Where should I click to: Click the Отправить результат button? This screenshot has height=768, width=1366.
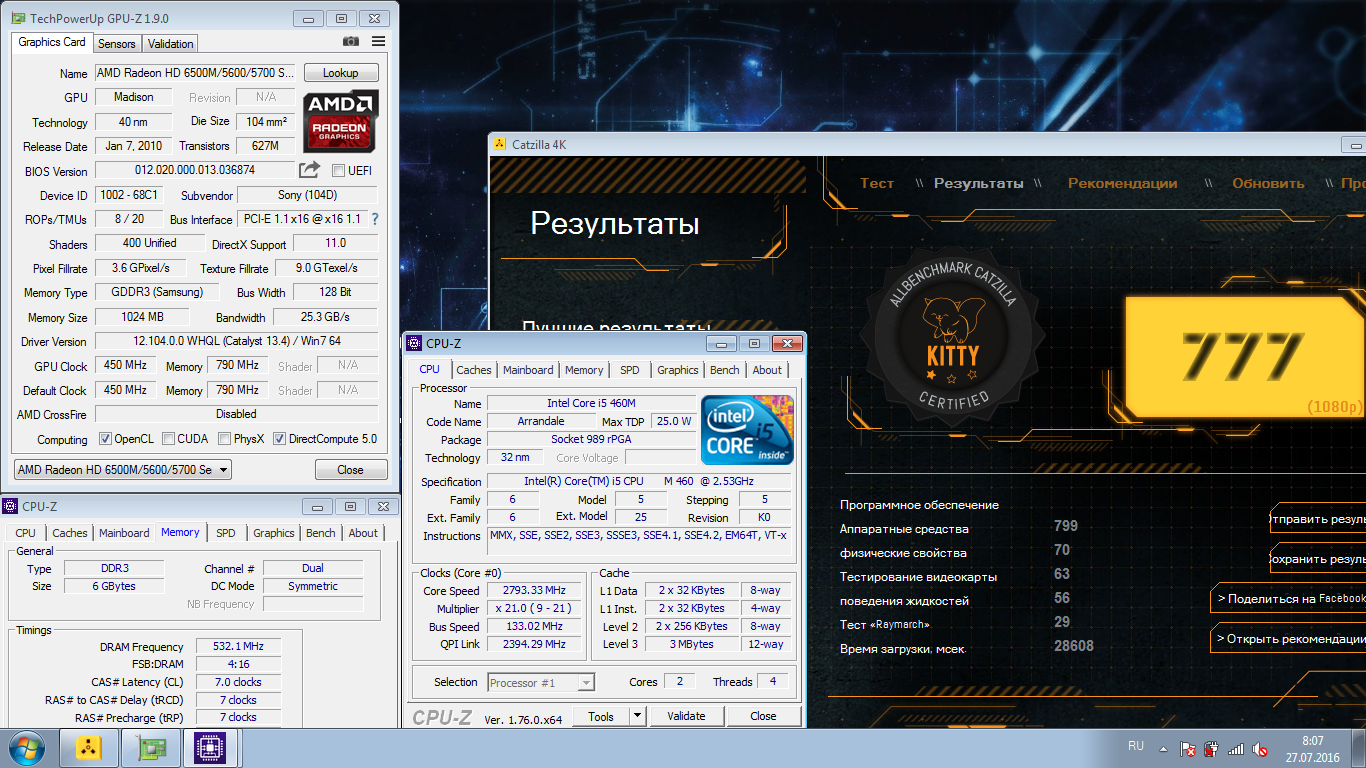(x=1317, y=519)
